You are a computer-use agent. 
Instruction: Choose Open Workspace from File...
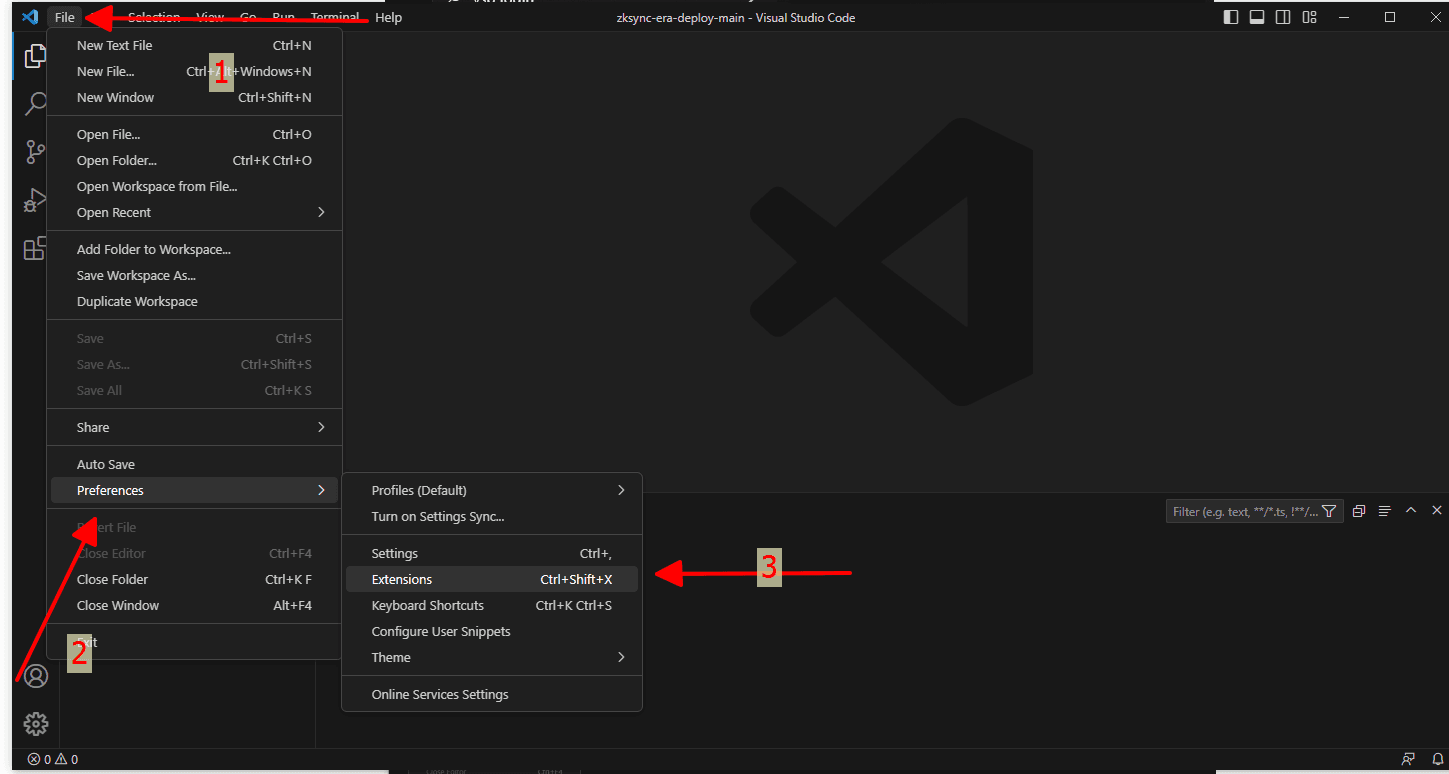194,186
